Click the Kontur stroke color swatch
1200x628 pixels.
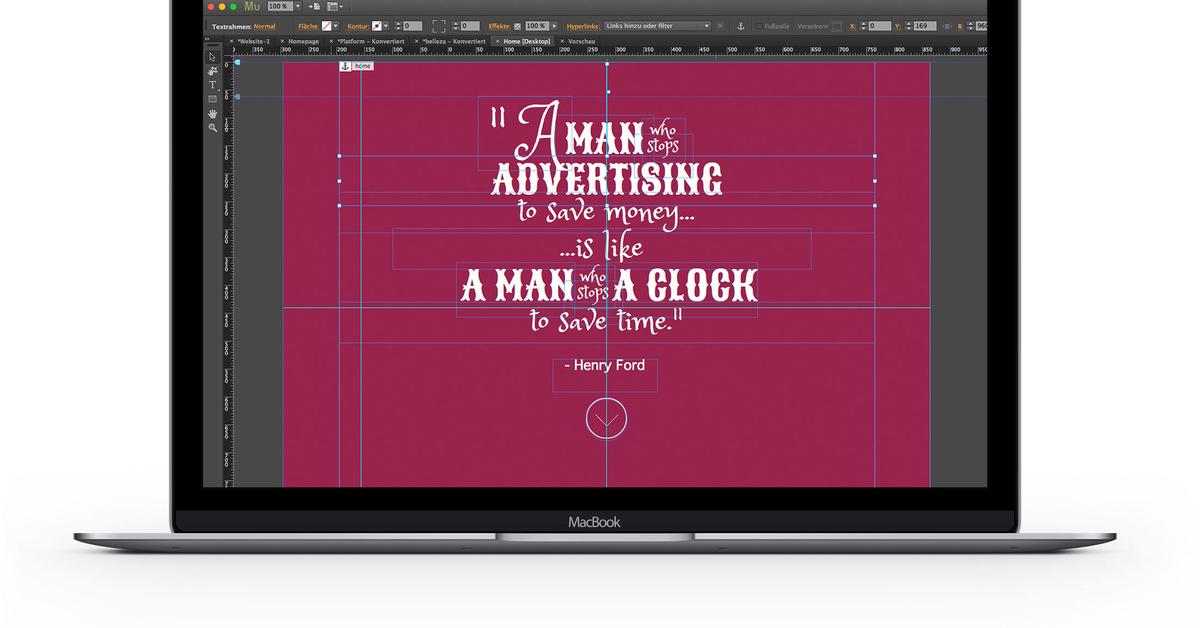[377, 26]
